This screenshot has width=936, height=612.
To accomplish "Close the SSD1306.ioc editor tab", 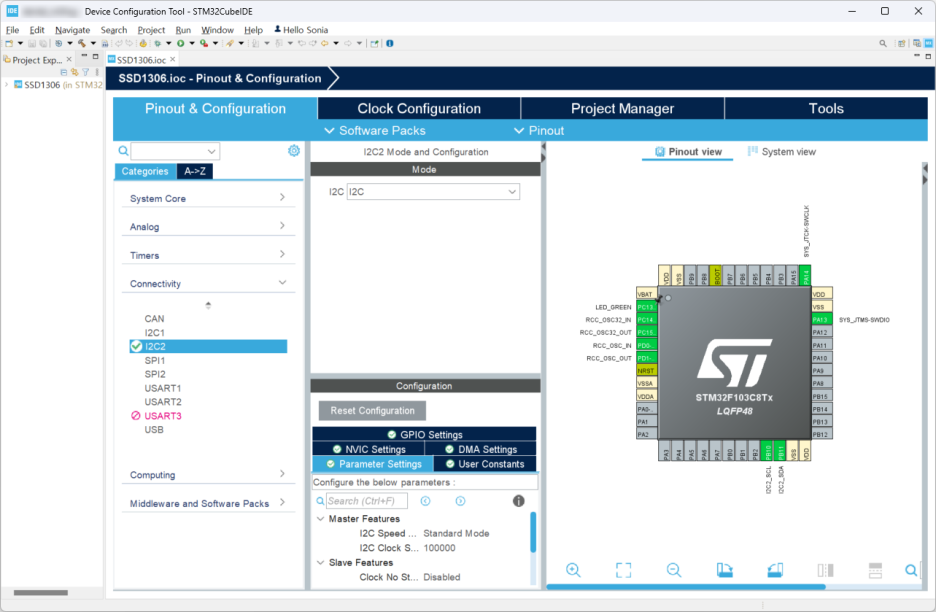I will (x=173, y=59).
